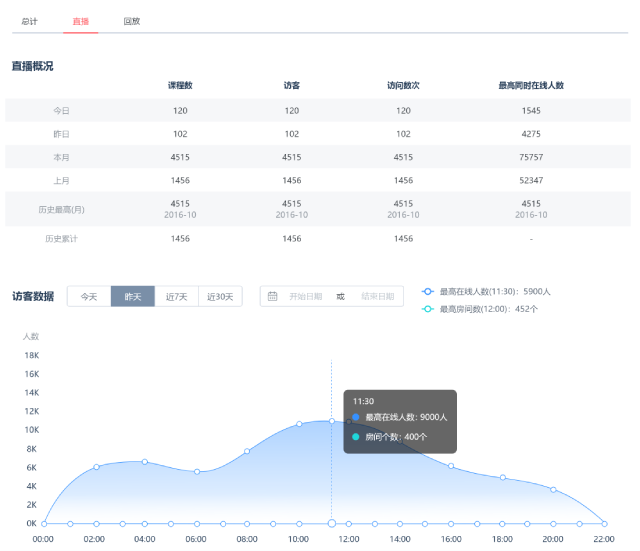Click the 52347 value in 上月 row

[x=531, y=180]
